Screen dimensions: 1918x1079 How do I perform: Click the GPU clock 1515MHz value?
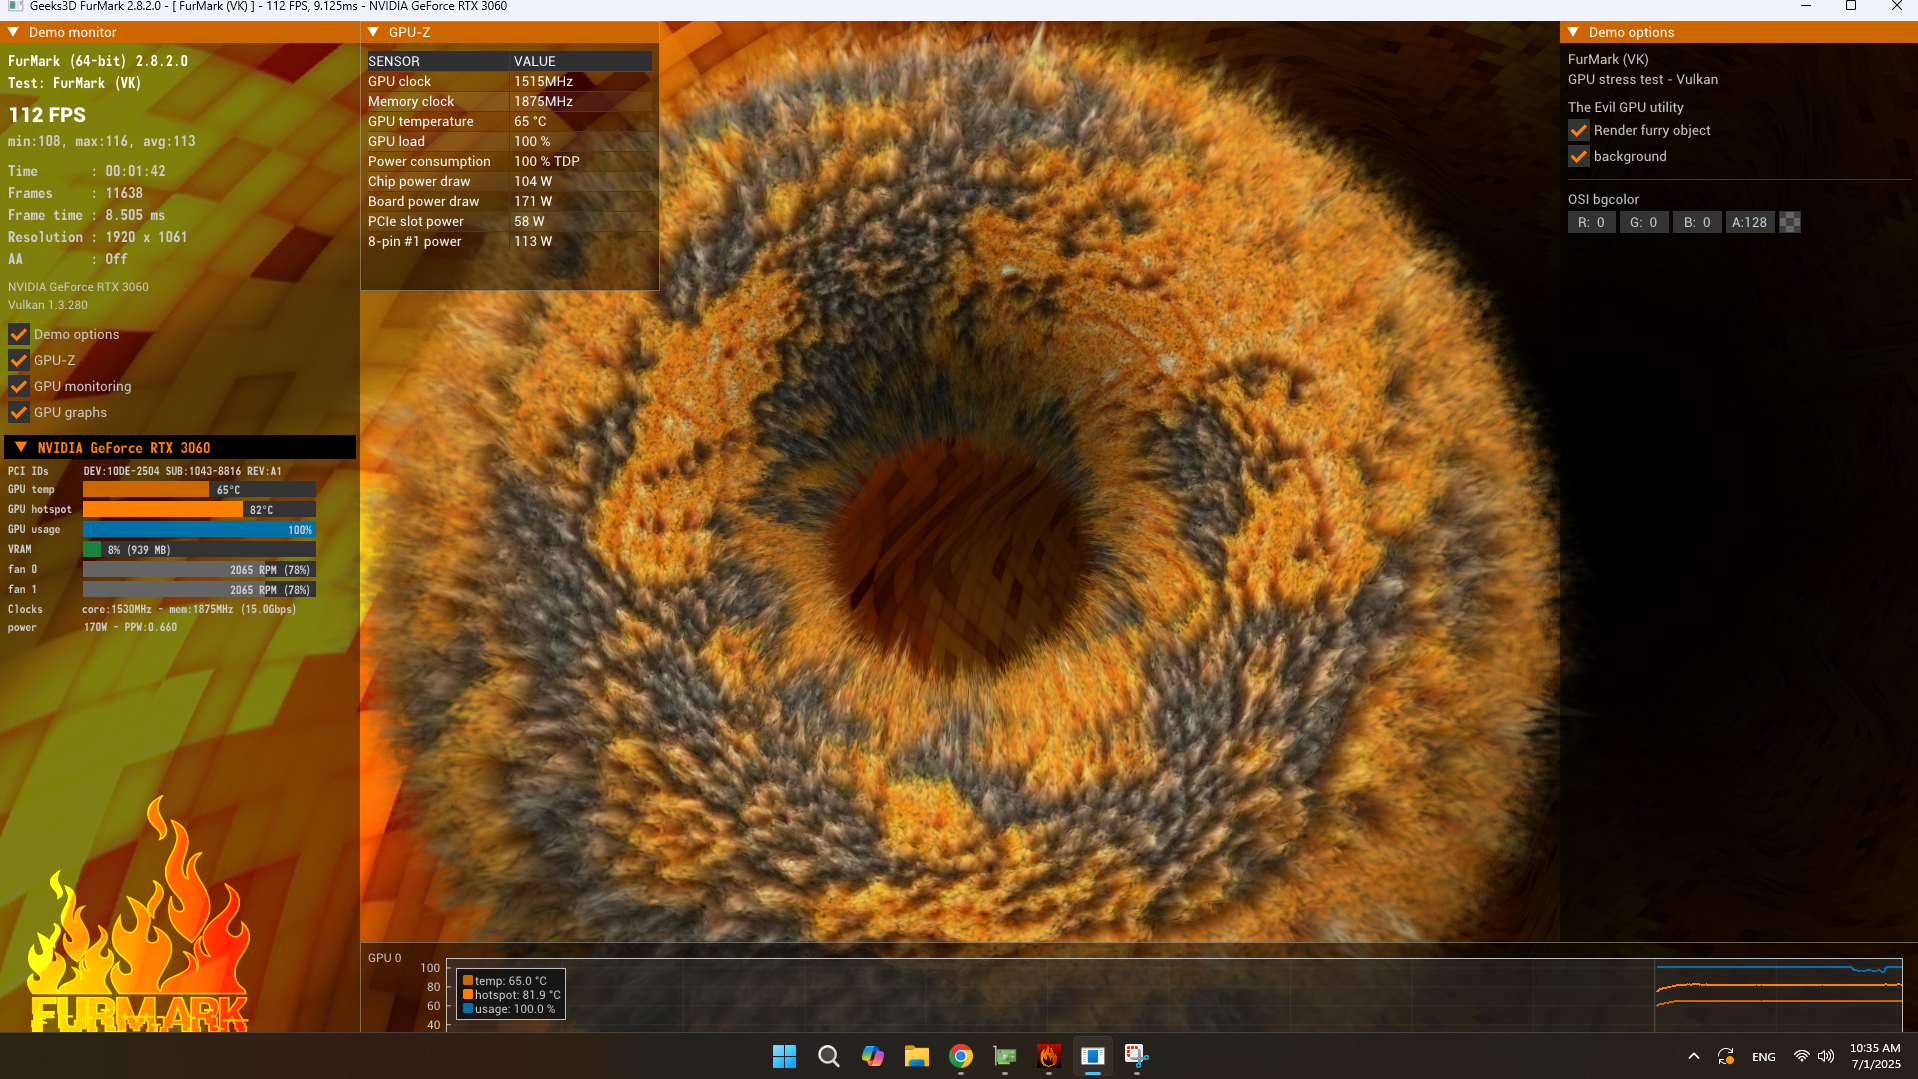(543, 81)
